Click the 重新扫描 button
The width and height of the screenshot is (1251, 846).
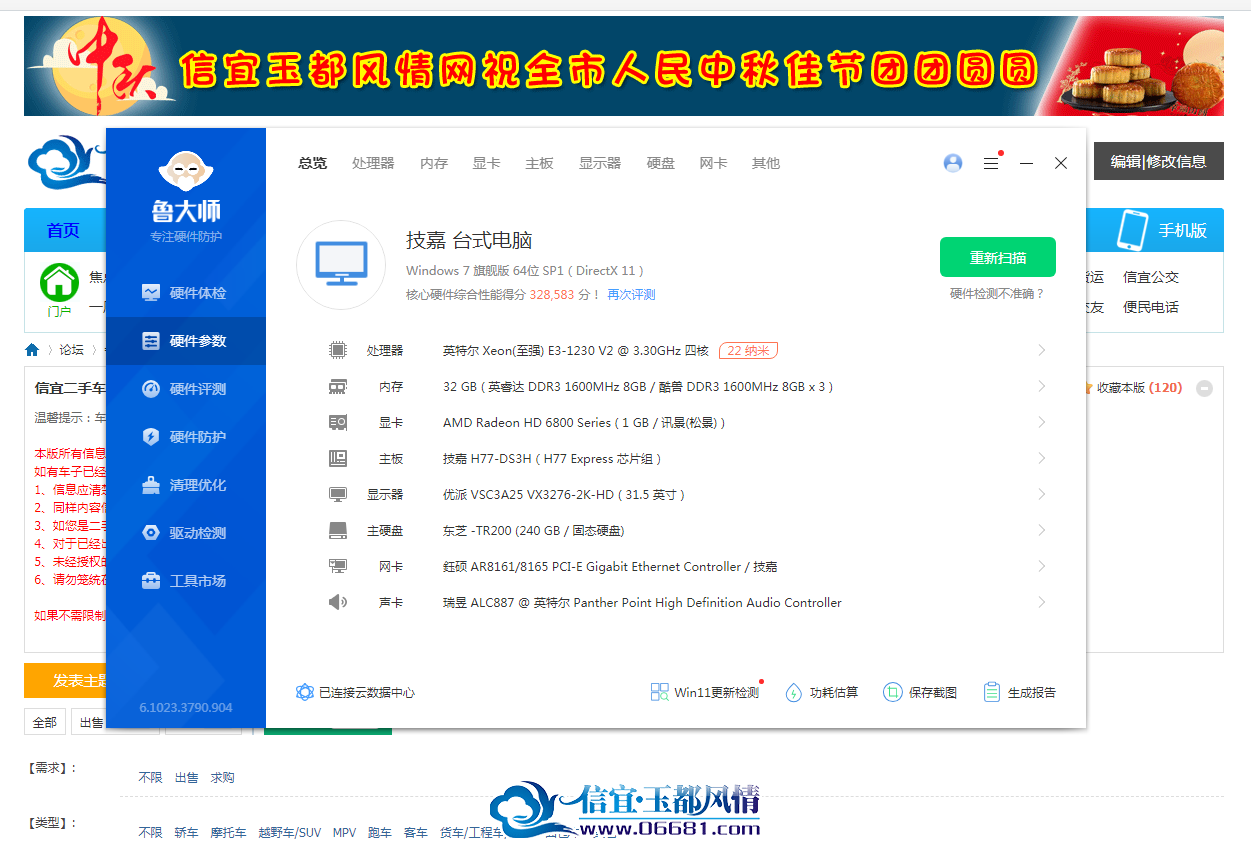click(998, 257)
